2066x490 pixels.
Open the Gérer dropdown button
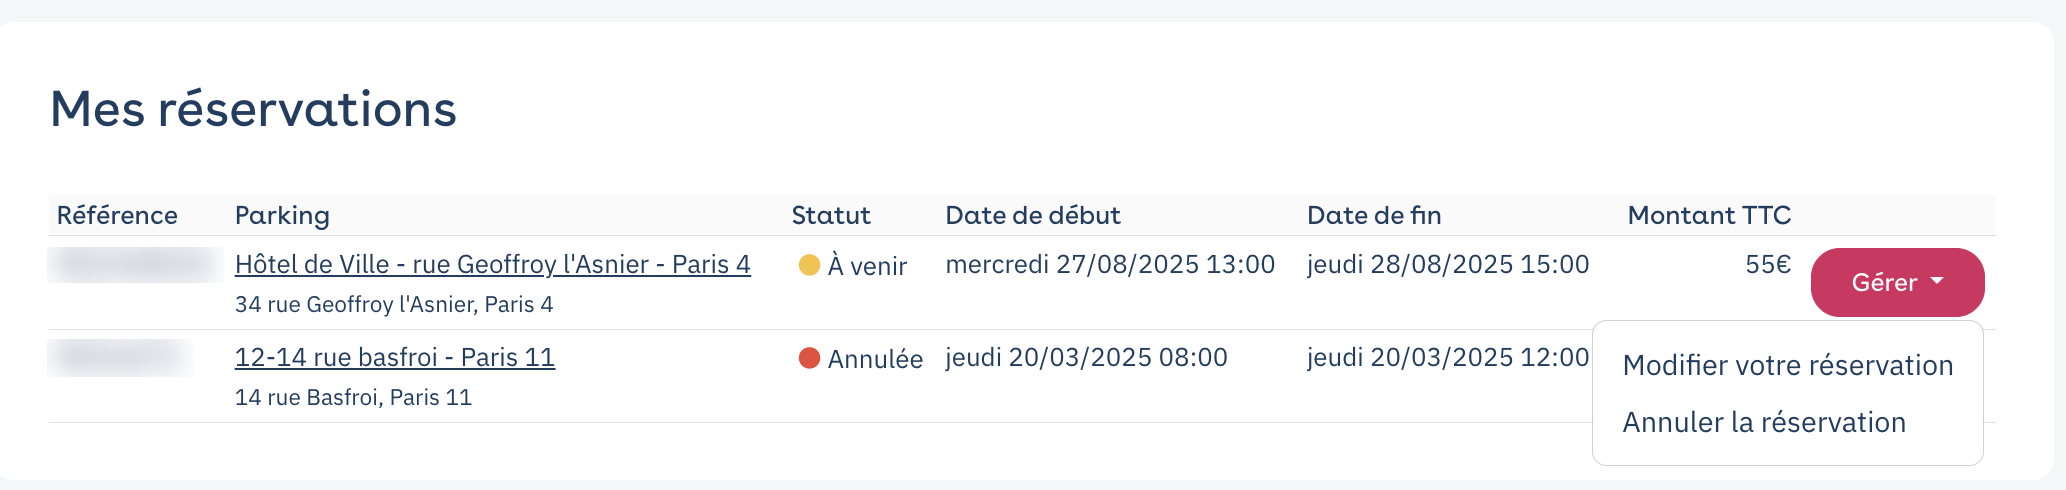click(x=1897, y=283)
